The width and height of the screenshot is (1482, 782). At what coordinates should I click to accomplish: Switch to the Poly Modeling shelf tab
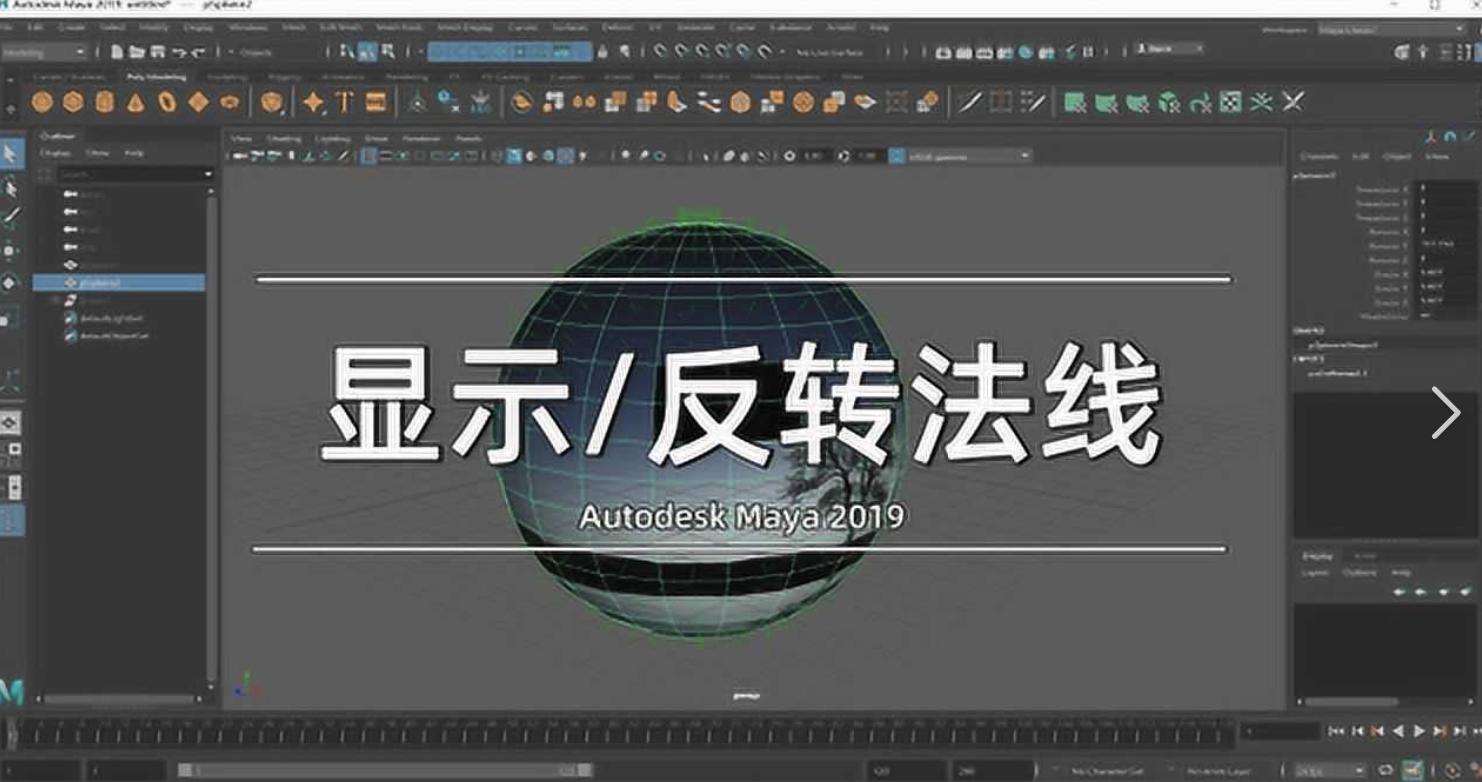(x=155, y=77)
